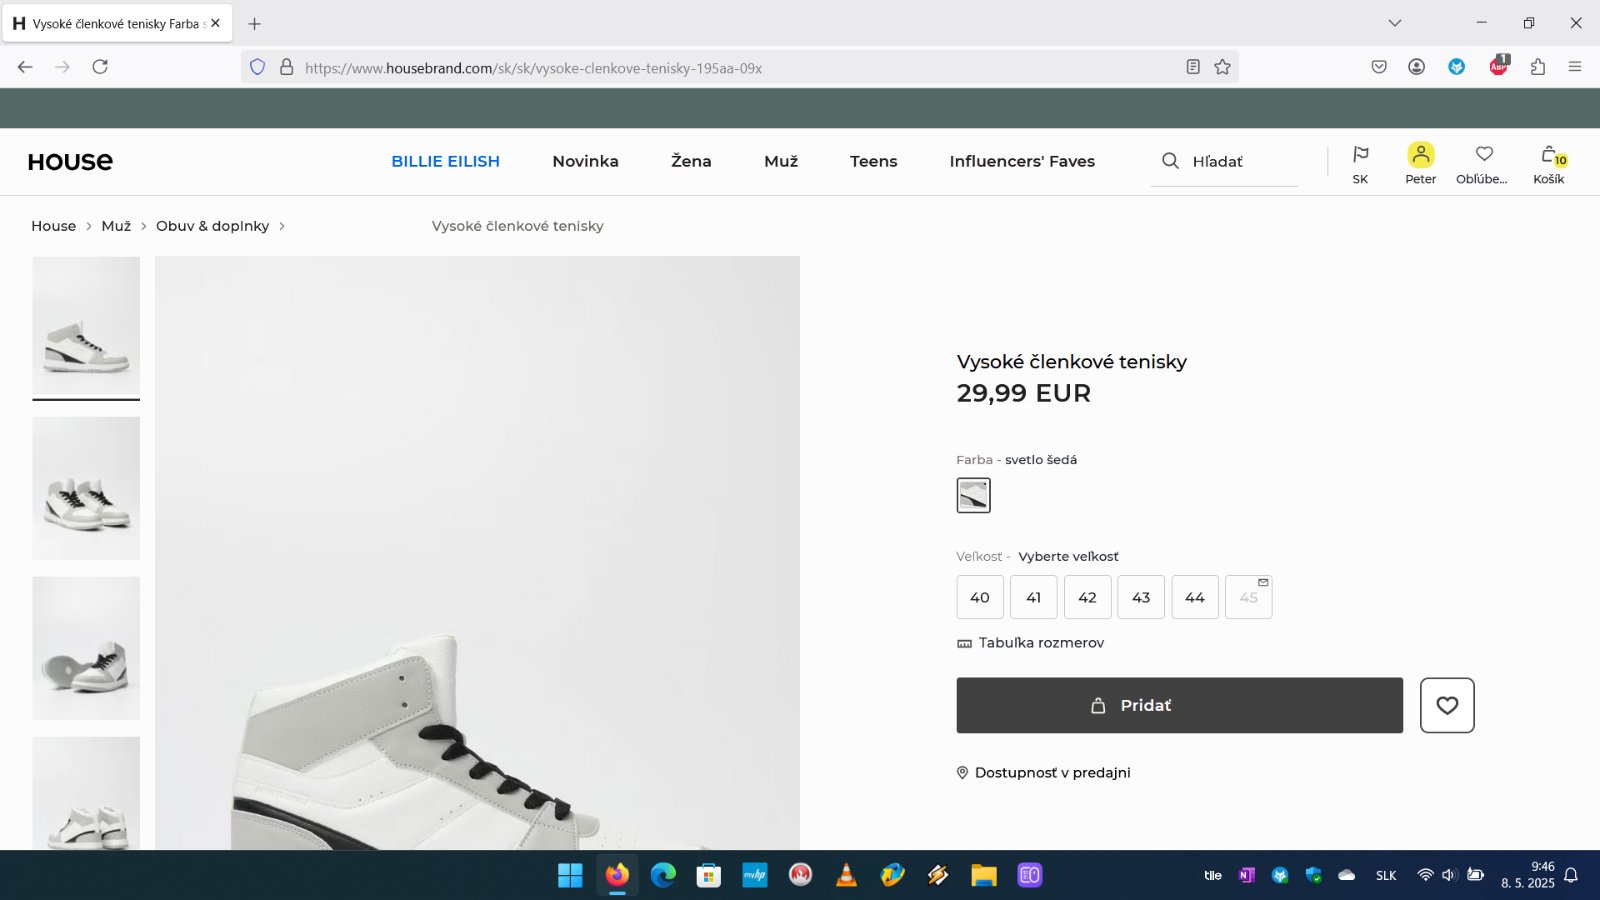Image resolution: width=1600 pixels, height=900 pixels.
Task: Open the Firefox application menu
Action: 1575,67
